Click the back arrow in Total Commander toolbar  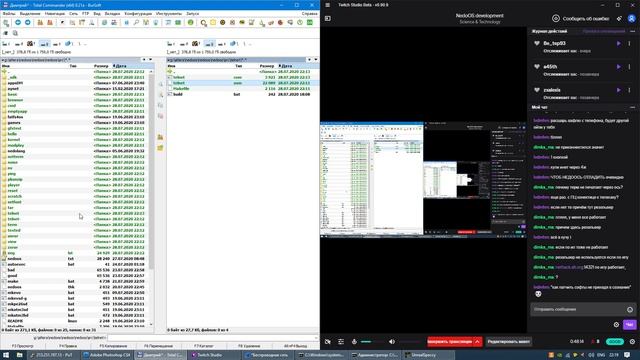point(18,22)
